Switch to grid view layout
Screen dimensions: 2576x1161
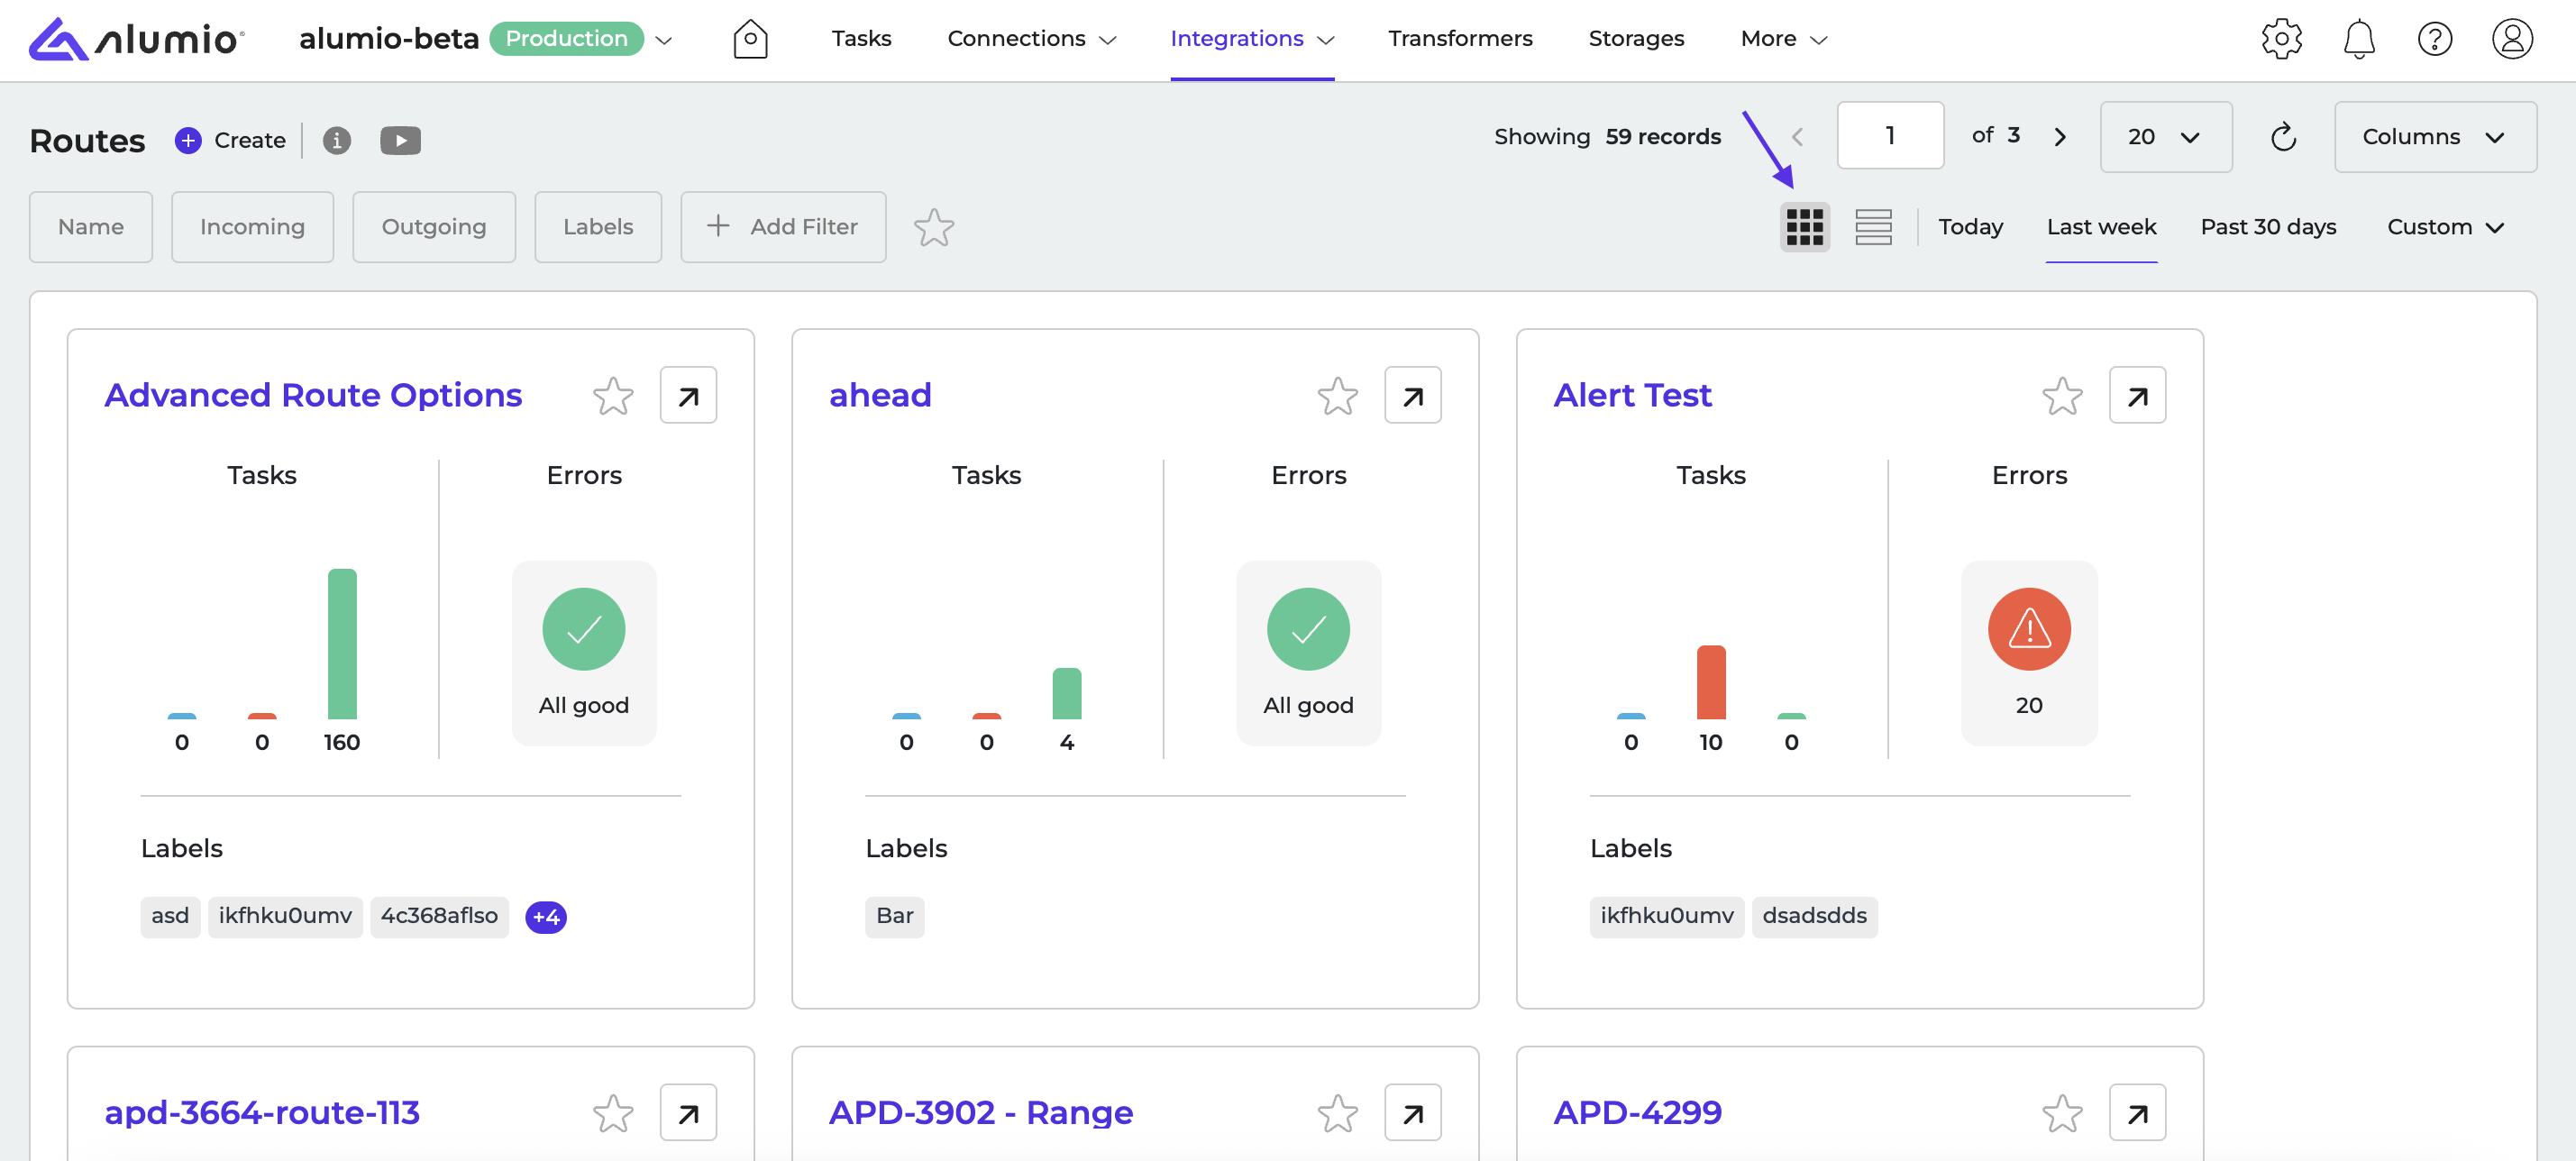pyautogui.click(x=1804, y=227)
